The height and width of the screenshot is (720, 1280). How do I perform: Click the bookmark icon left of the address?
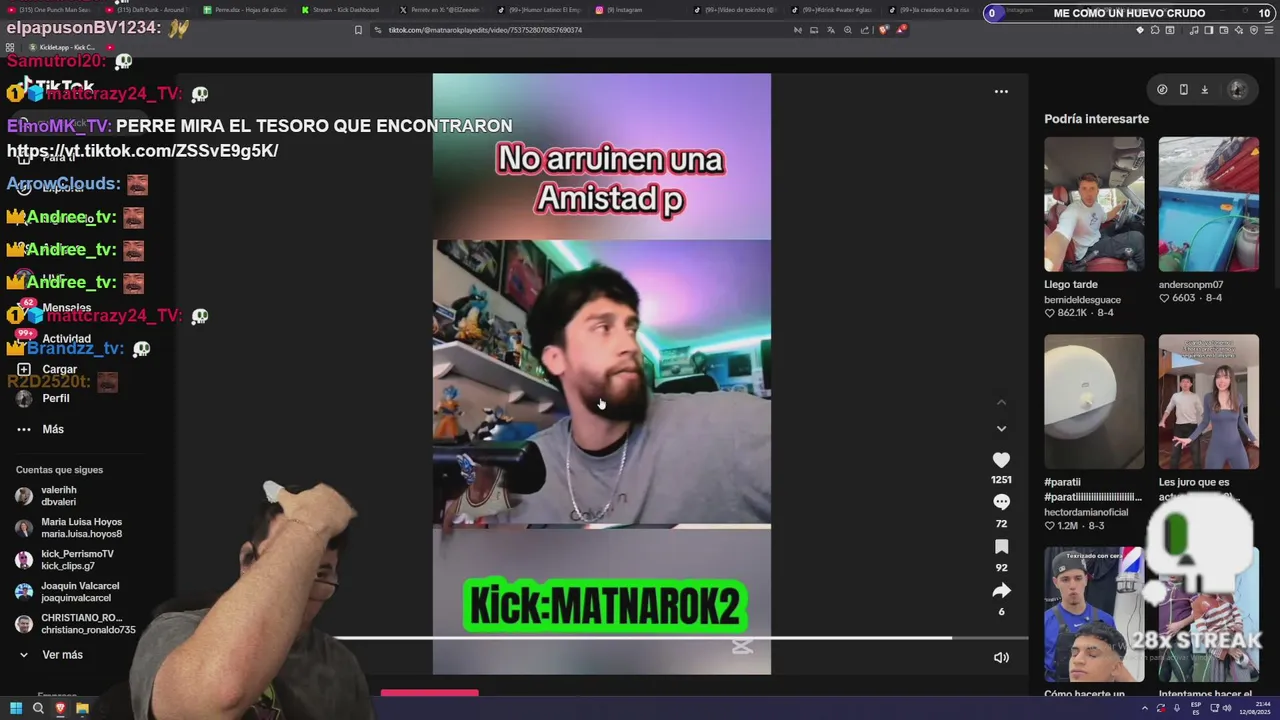[x=358, y=30]
